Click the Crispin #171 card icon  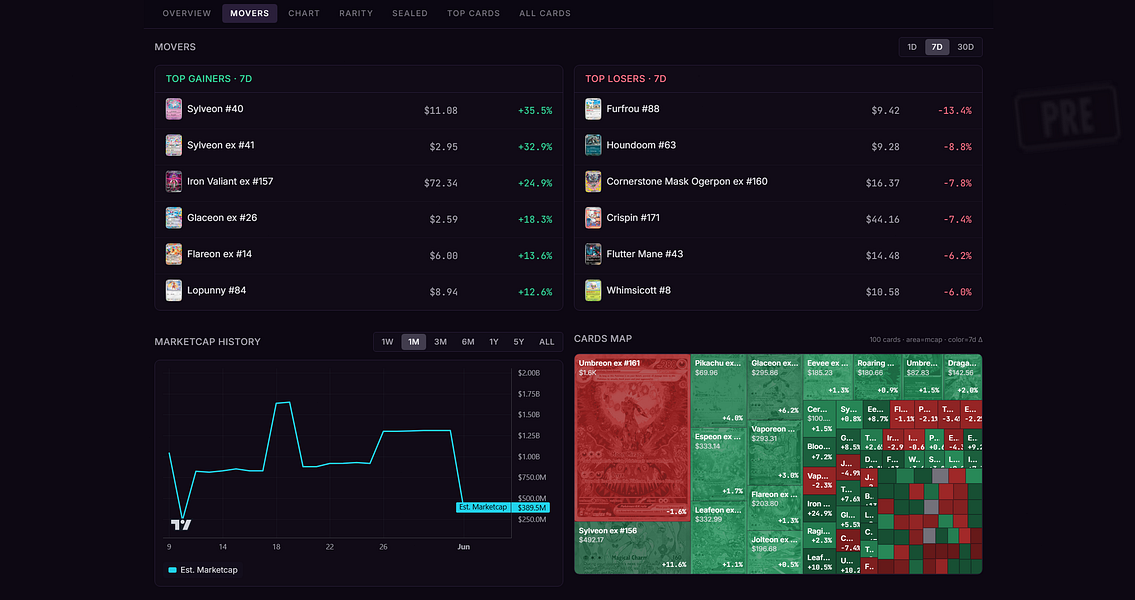tap(593, 218)
